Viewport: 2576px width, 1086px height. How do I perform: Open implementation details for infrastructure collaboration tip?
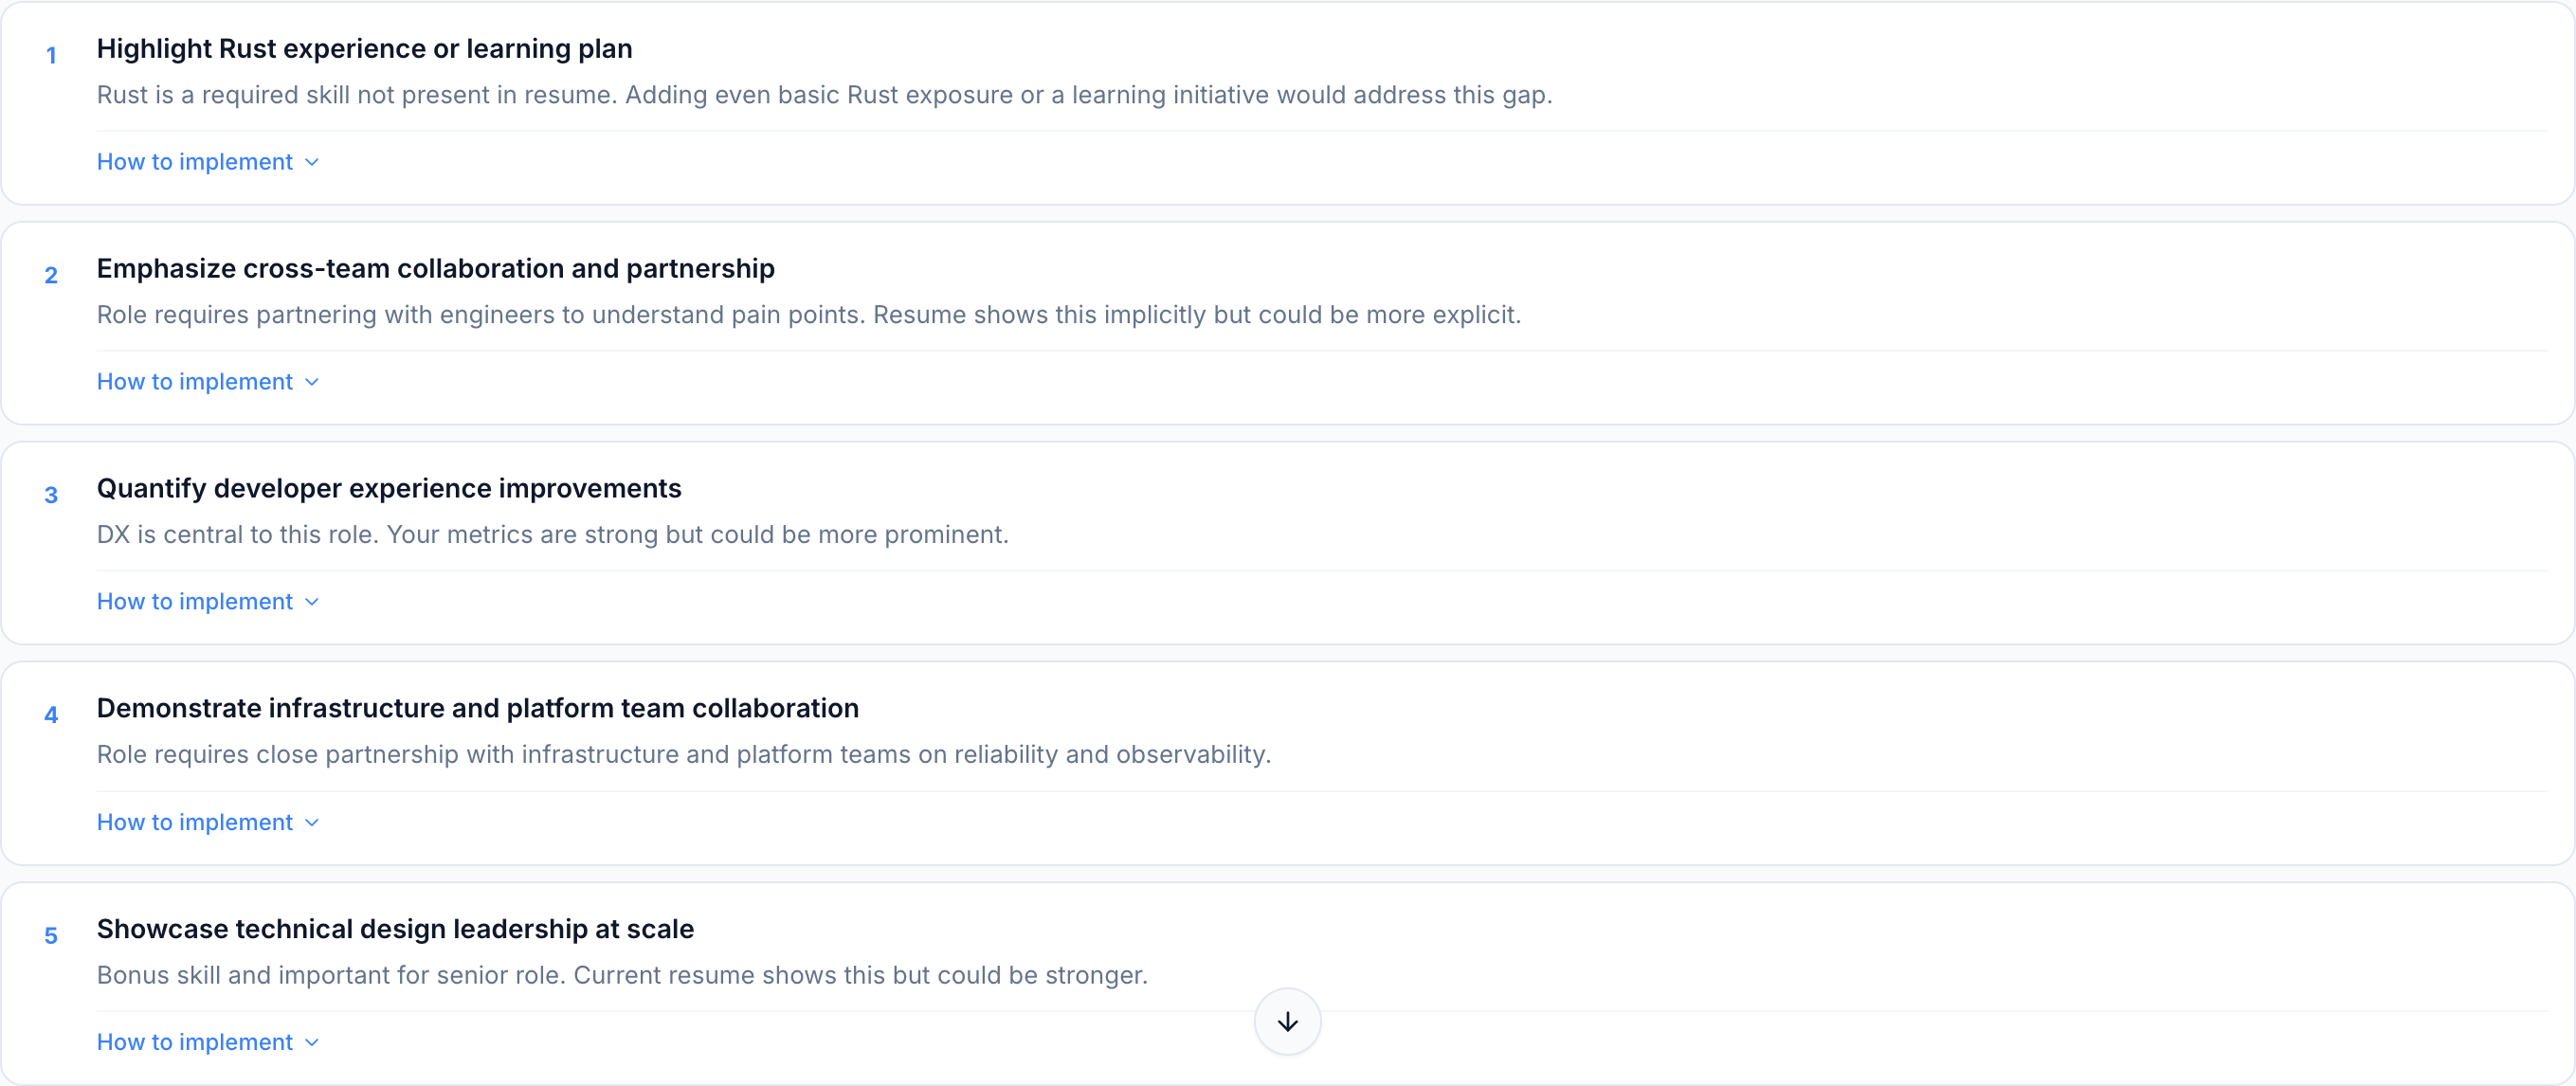point(194,821)
